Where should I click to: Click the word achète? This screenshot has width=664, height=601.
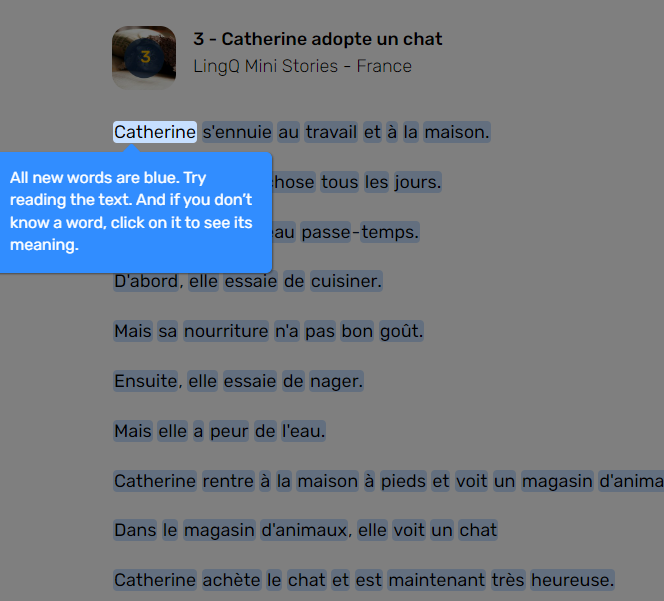tap(231, 580)
